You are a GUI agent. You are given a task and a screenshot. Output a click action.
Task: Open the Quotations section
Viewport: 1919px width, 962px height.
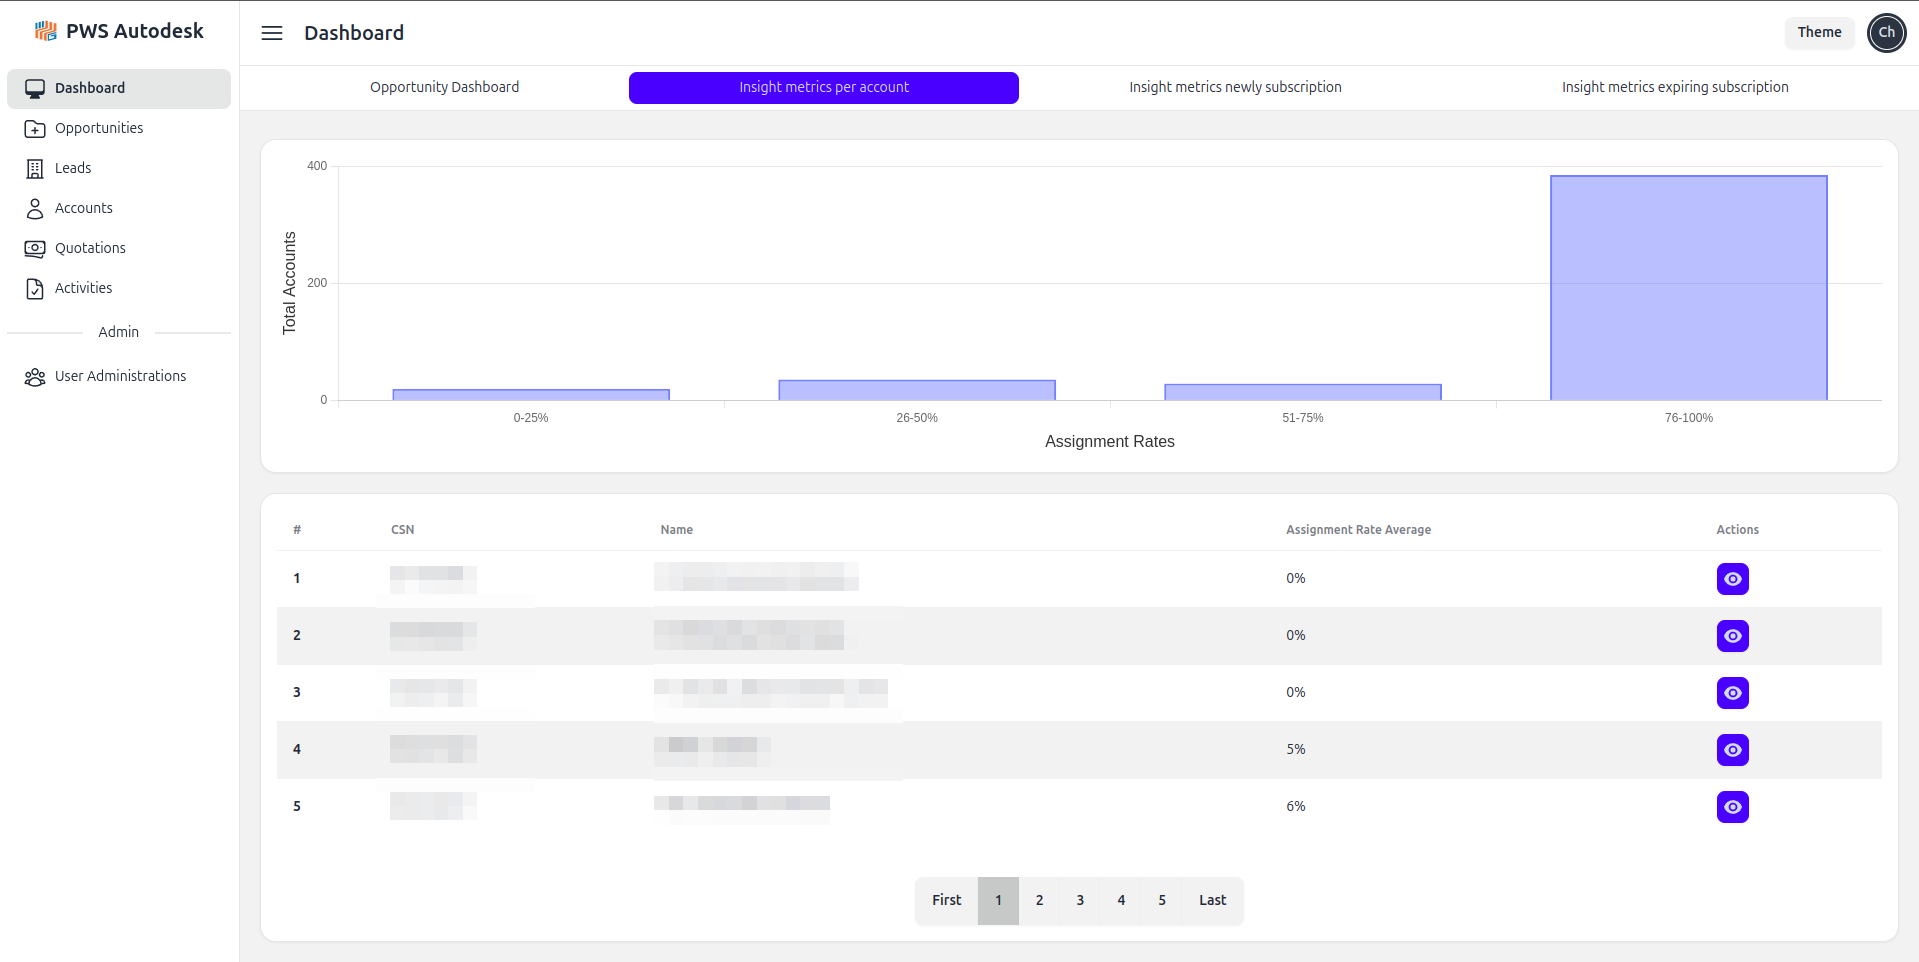tap(88, 248)
